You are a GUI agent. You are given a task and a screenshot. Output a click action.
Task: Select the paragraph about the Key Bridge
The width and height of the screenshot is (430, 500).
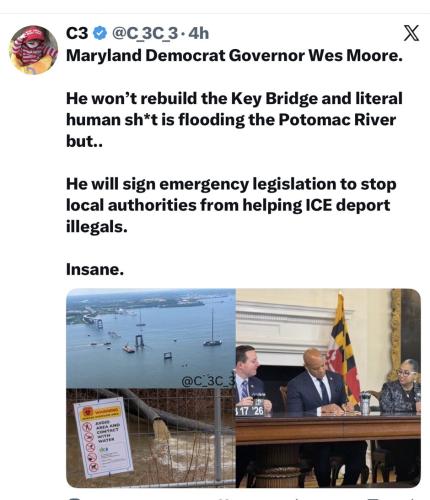tap(234, 120)
